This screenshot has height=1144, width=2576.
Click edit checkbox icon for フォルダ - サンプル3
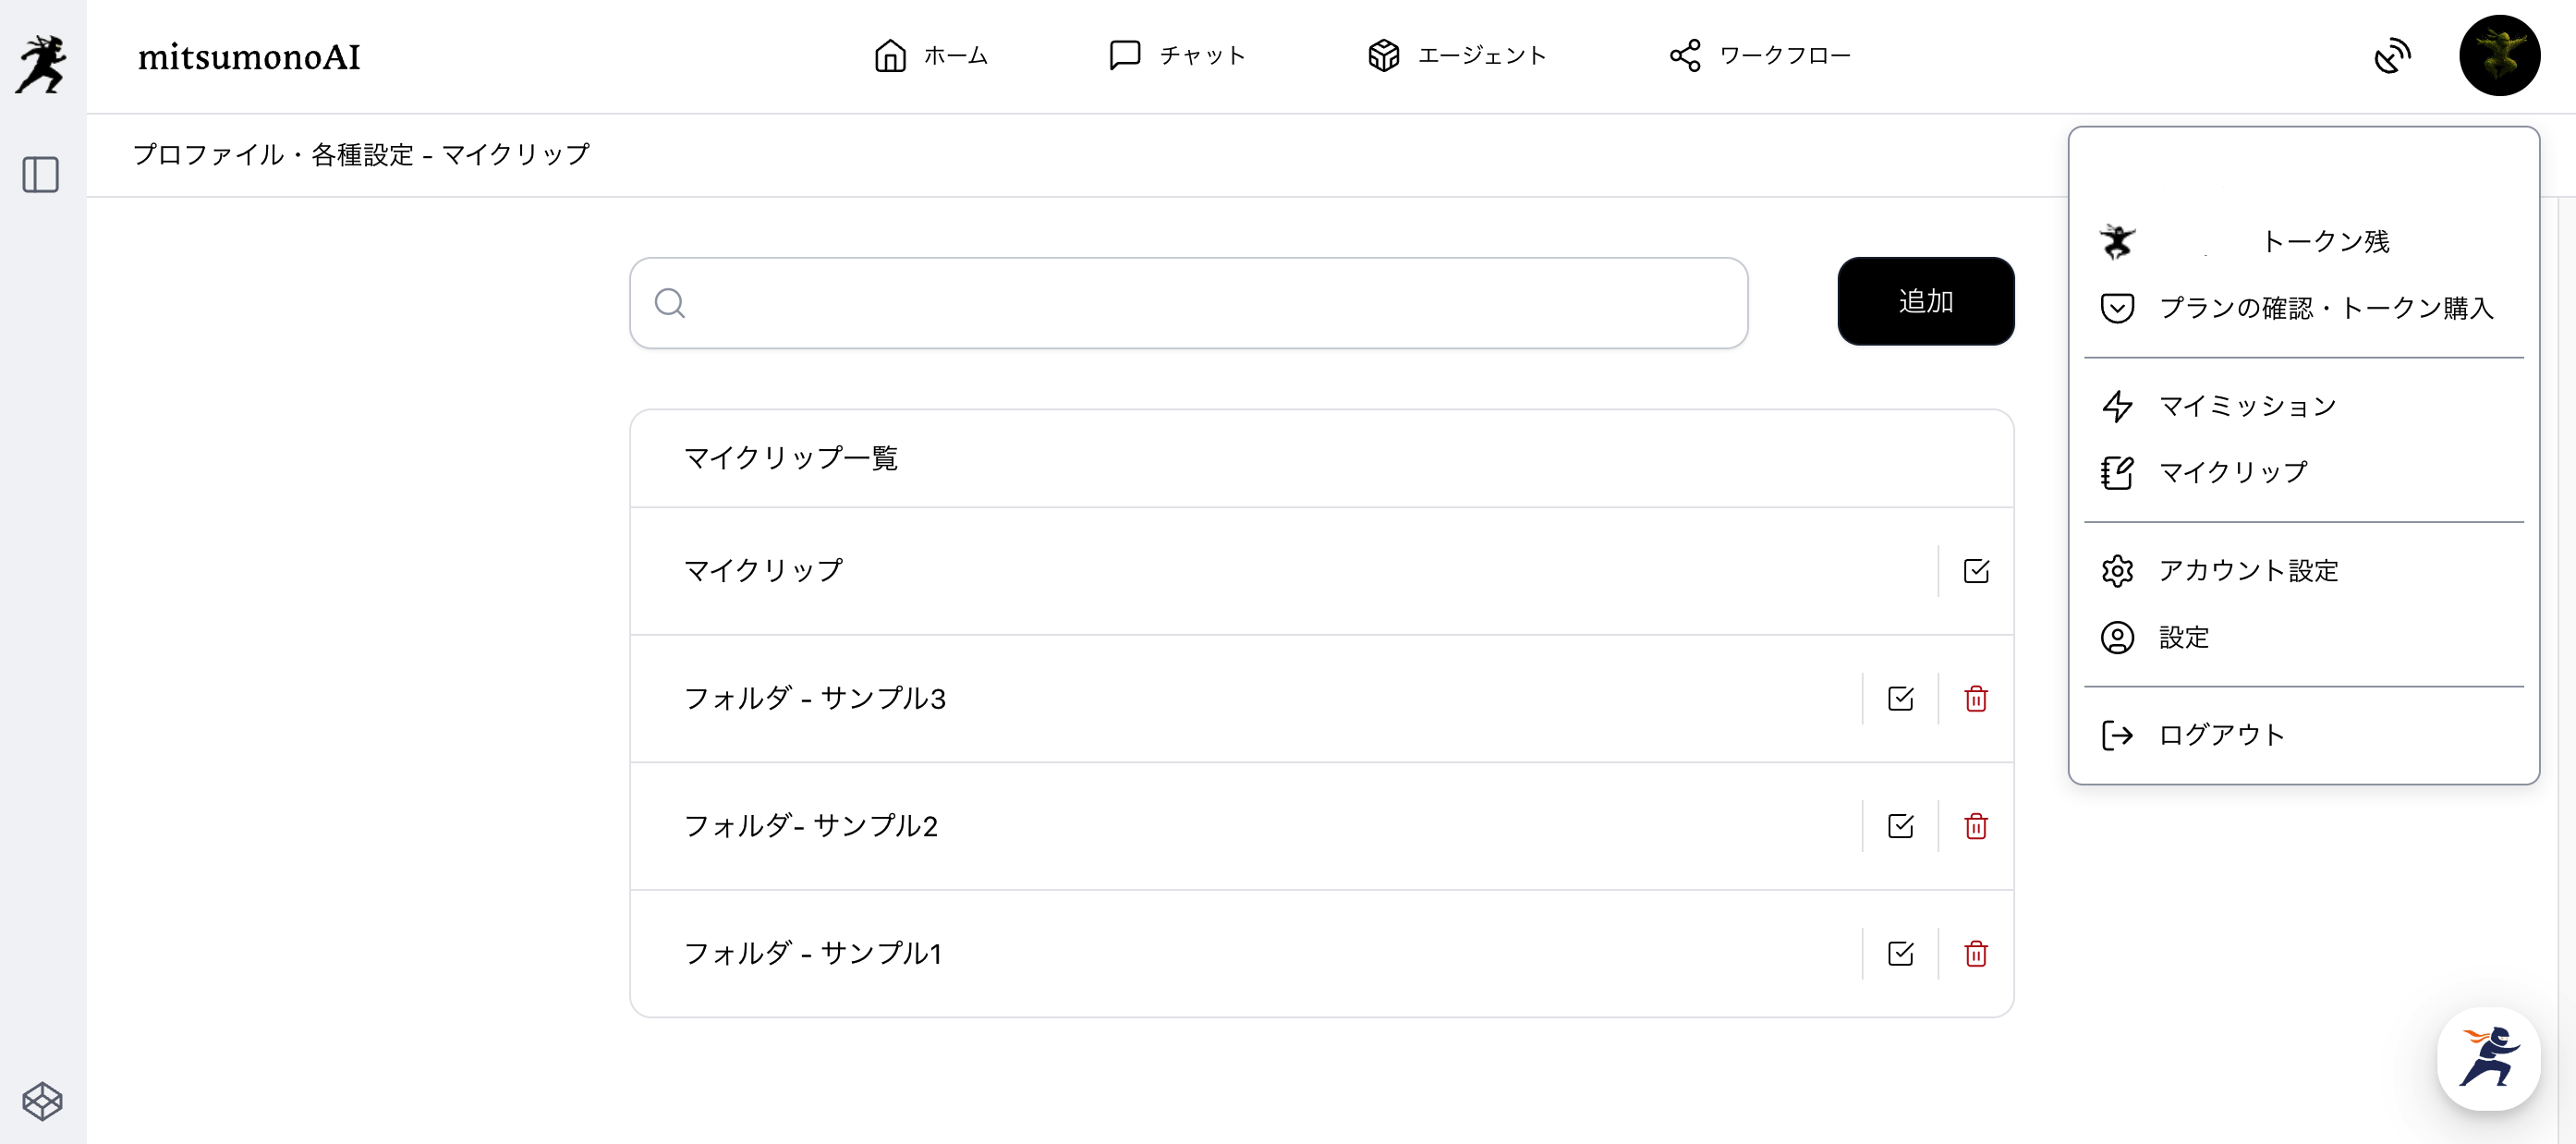pyautogui.click(x=1900, y=699)
